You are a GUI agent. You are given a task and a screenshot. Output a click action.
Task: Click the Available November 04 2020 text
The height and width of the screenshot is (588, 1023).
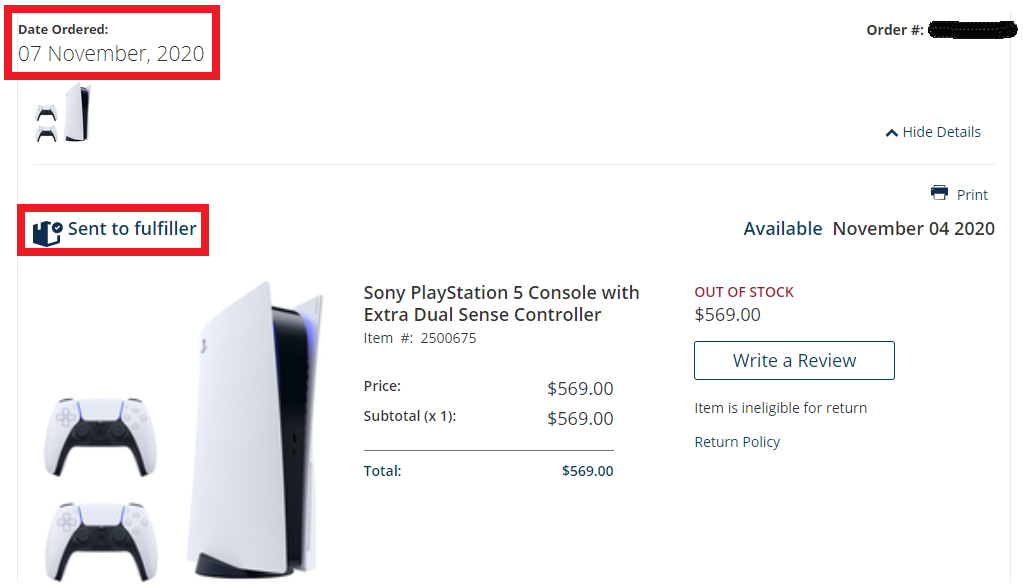coord(869,229)
